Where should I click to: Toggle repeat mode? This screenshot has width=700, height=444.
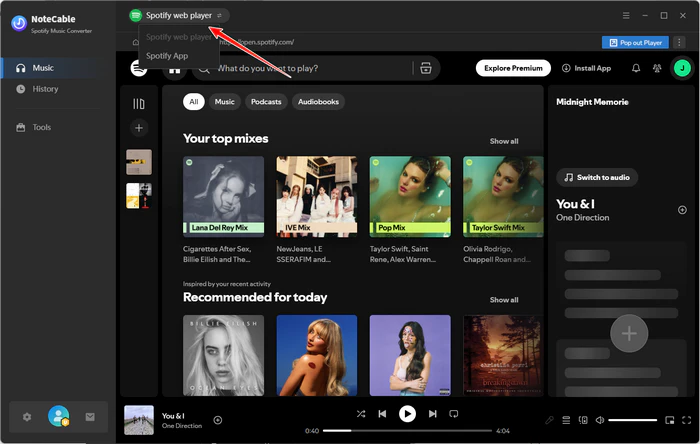coord(454,414)
